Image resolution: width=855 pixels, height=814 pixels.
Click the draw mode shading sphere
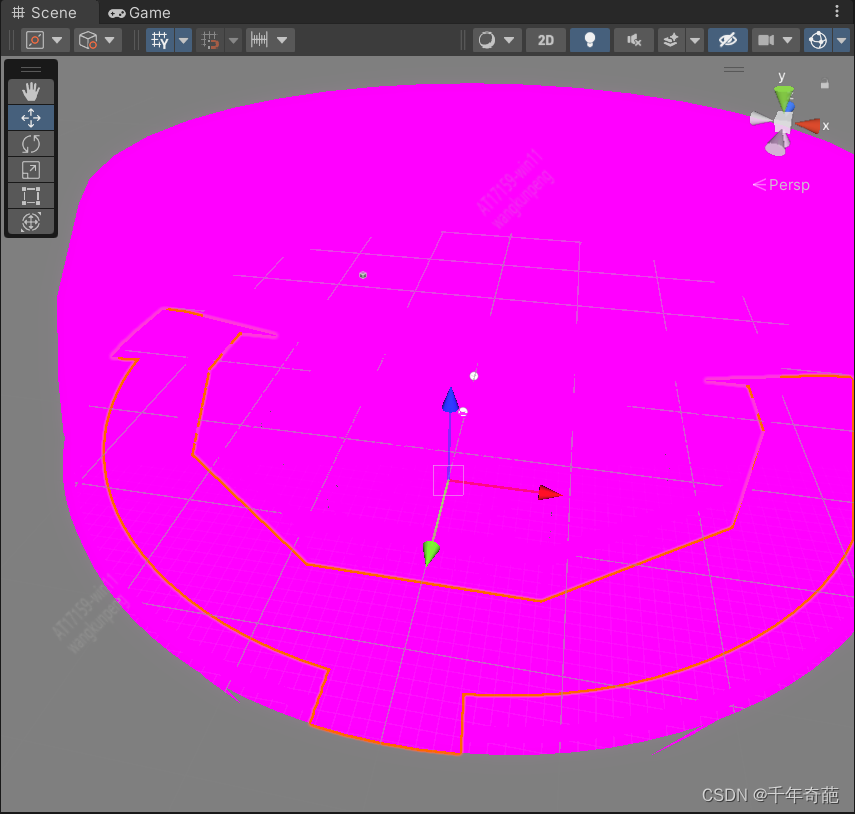487,40
